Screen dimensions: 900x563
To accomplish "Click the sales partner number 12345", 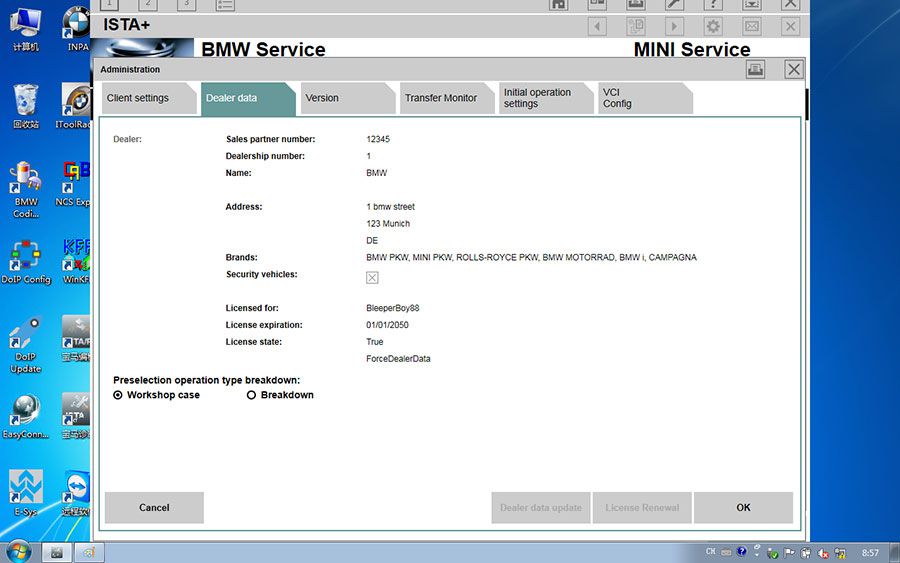I will coord(378,139).
